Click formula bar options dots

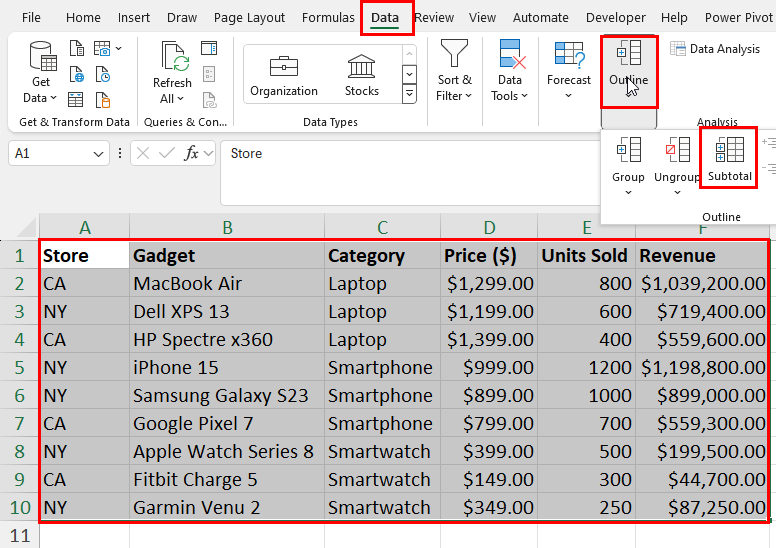[x=120, y=153]
